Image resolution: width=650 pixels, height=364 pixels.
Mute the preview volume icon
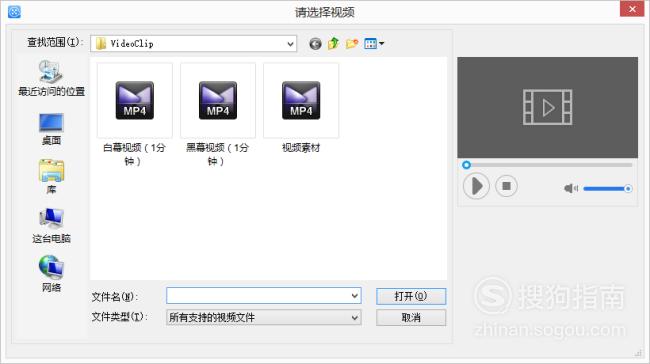pyautogui.click(x=570, y=189)
